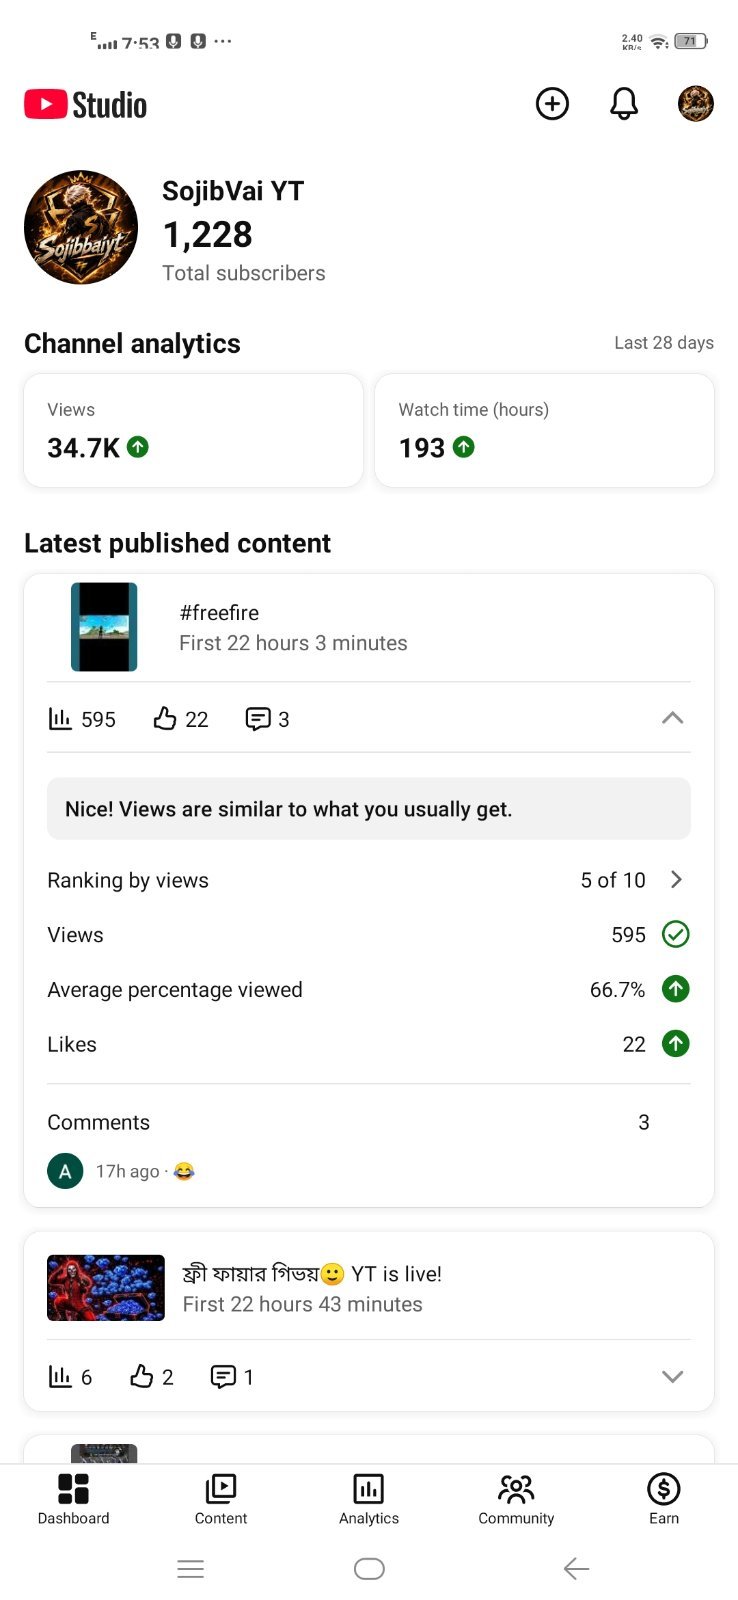The image size is (738, 1600).
Task: Open the SojibVai YT channel avatar
Action: click(81, 228)
